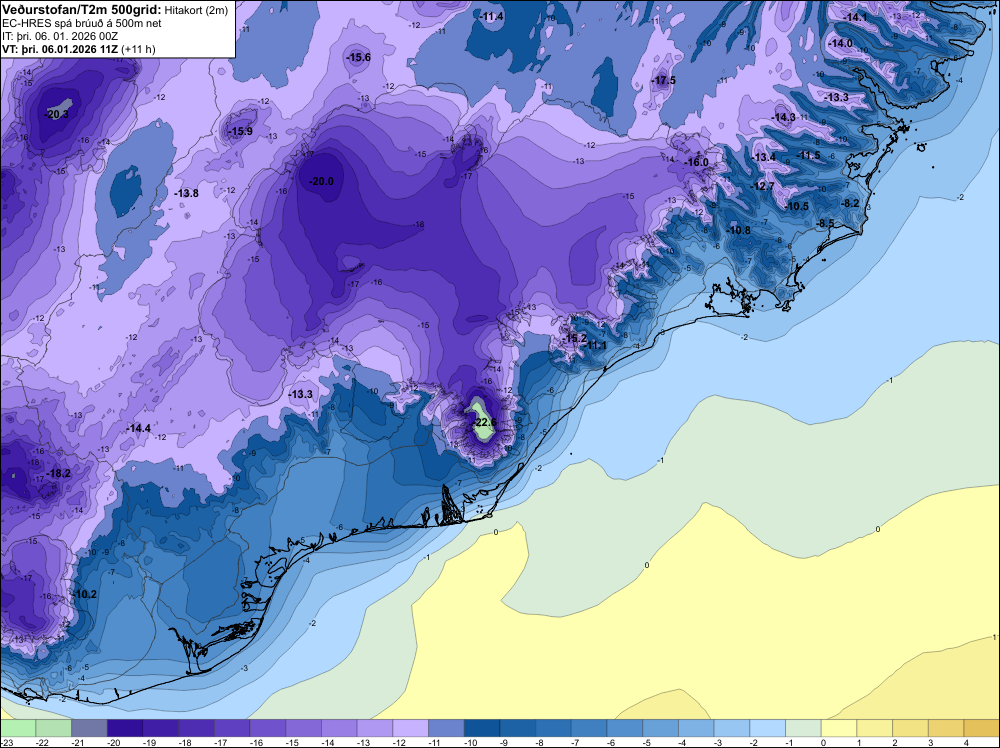Viewport: 1000px width, 748px height.
Task: Select the -15.9 temperature value
Action: pos(240,131)
